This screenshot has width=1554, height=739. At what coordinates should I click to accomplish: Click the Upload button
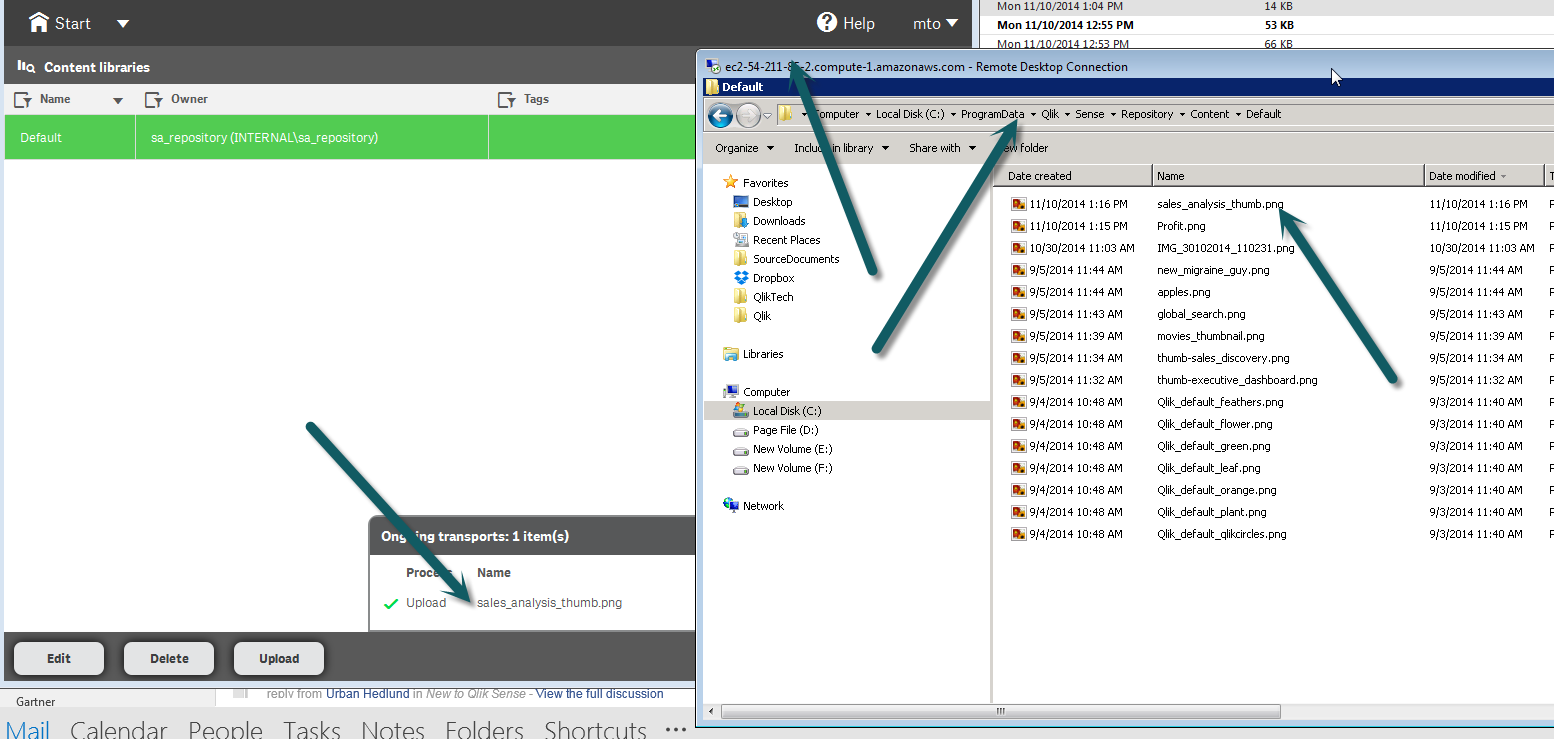tap(279, 658)
